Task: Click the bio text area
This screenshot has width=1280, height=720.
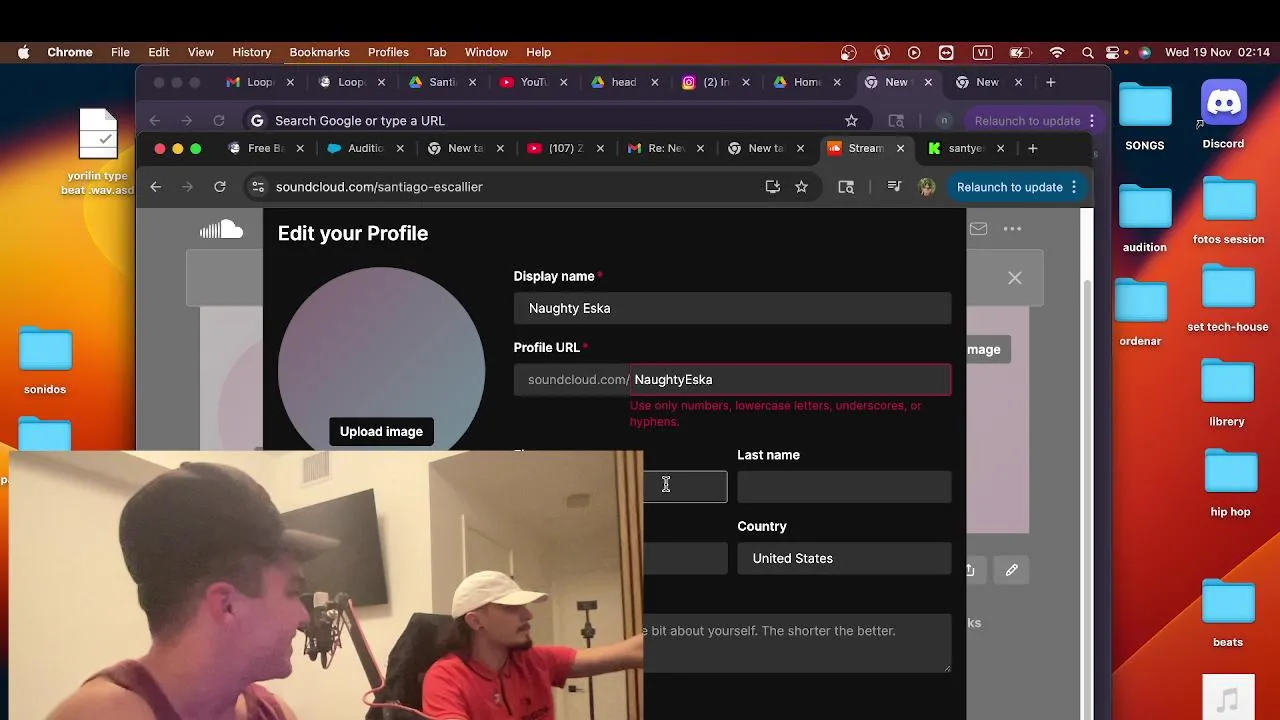Action: (796, 643)
